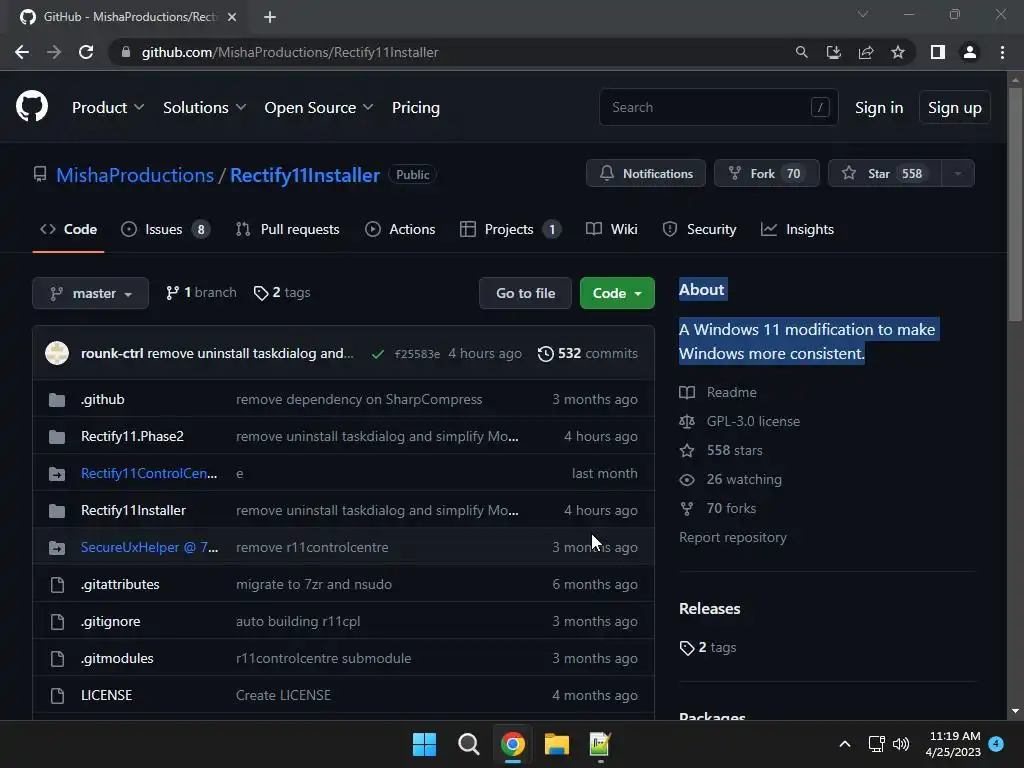Expand the Product menu
Image resolution: width=1024 pixels, height=768 pixels.
coord(108,107)
